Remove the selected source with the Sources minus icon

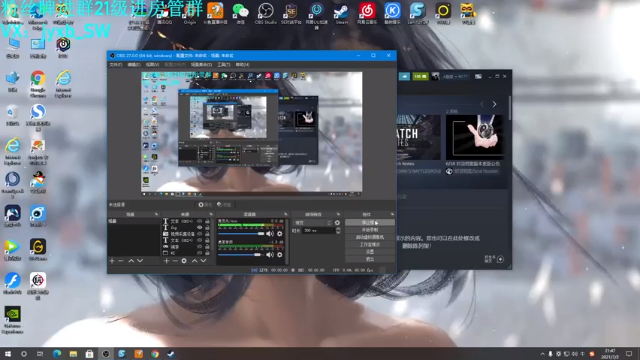click(x=175, y=260)
